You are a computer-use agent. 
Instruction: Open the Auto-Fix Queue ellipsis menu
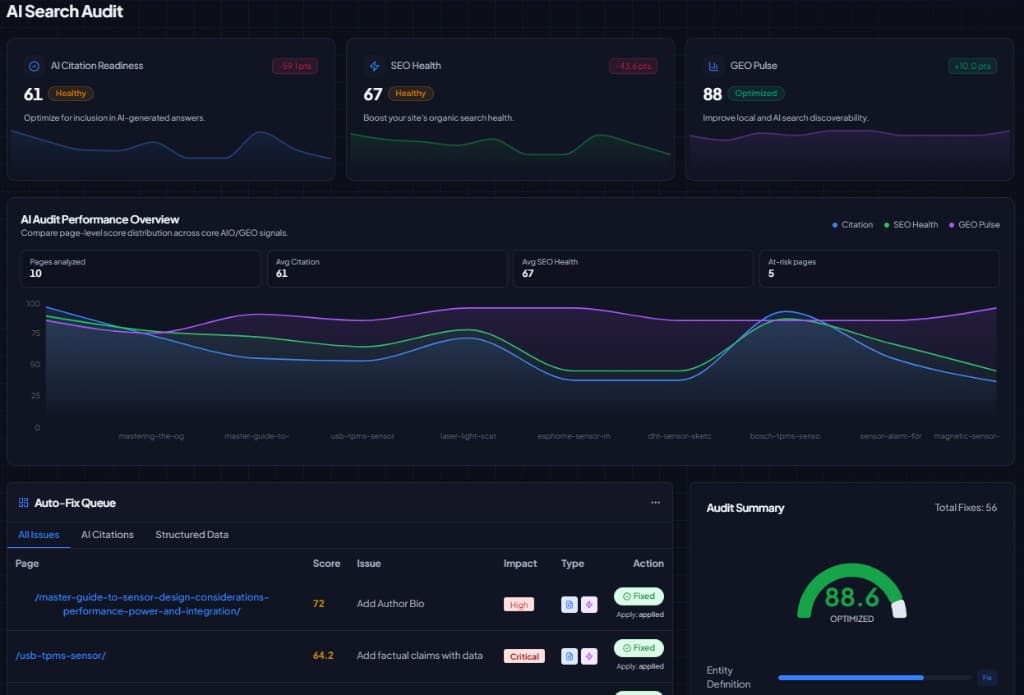[x=656, y=502]
